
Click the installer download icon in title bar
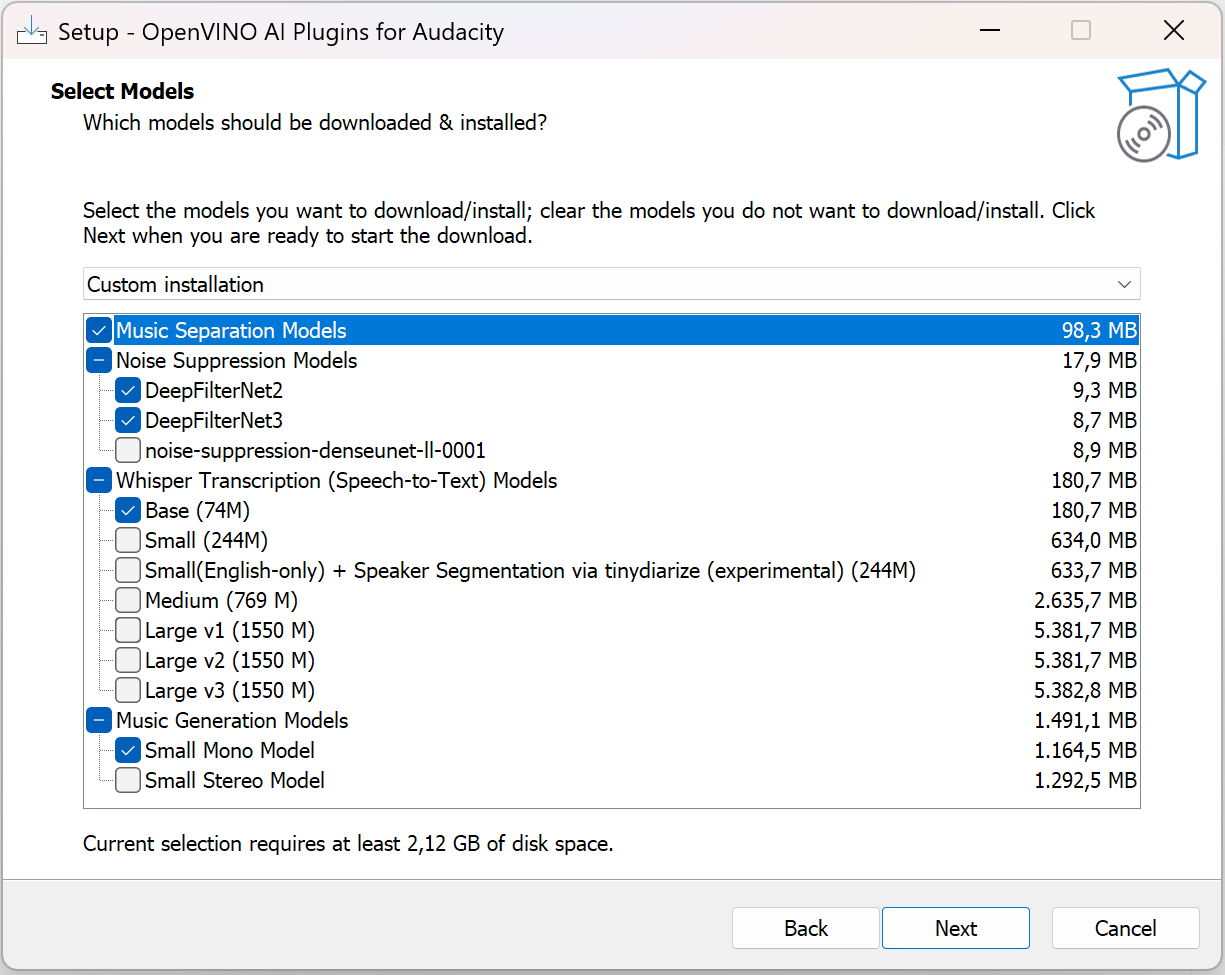click(31, 30)
